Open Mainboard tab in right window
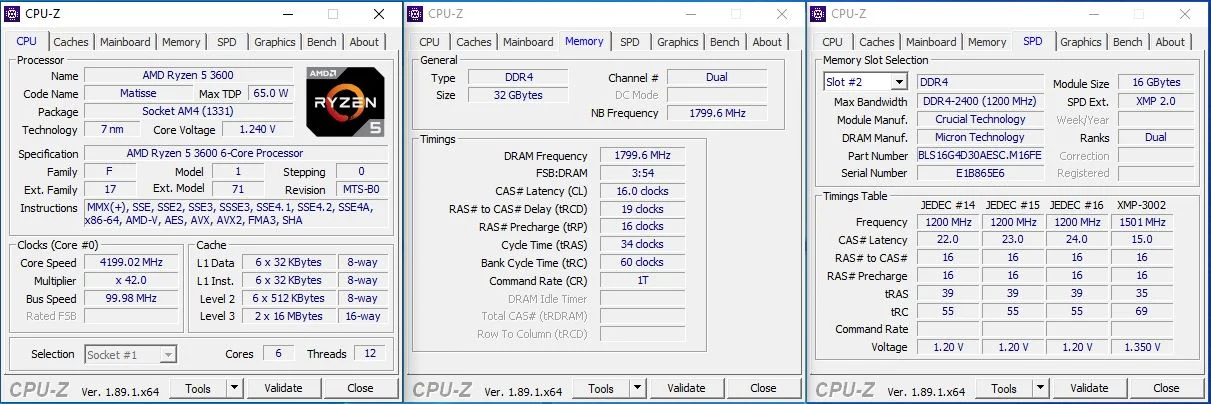Screen dimensions: 1211x404 (931, 42)
